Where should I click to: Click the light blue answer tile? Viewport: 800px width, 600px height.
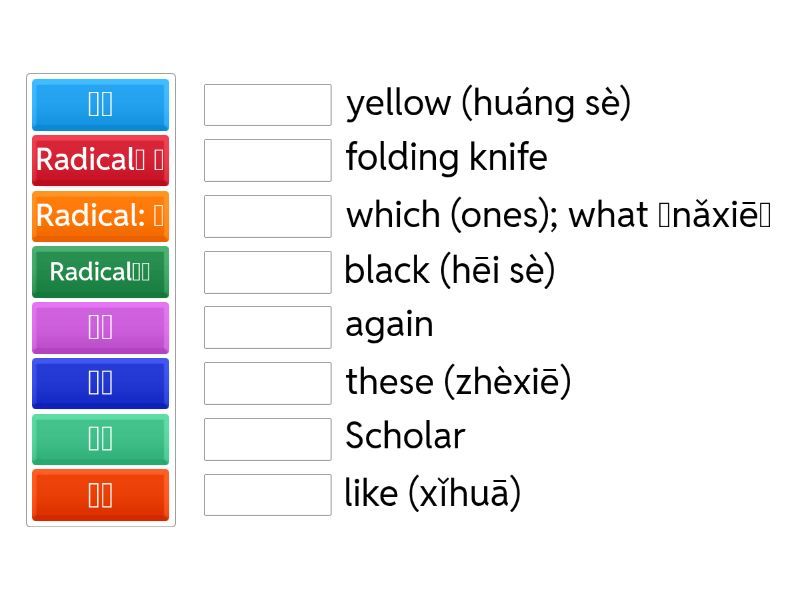point(100,104)
